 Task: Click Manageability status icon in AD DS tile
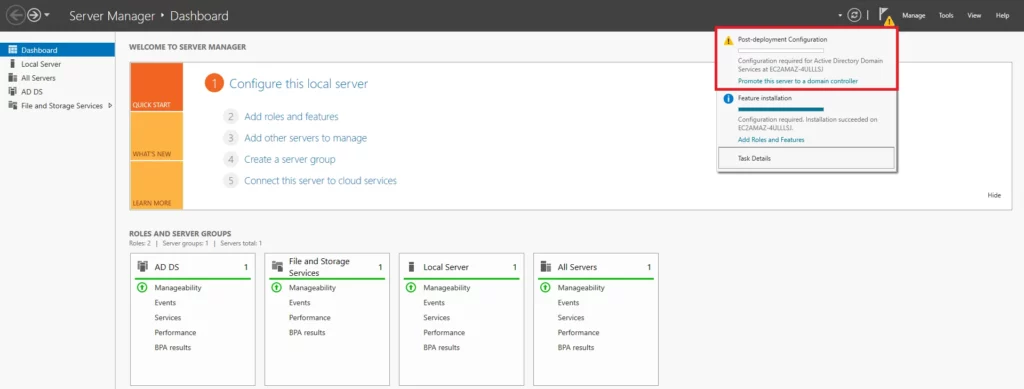pos(142,288)
